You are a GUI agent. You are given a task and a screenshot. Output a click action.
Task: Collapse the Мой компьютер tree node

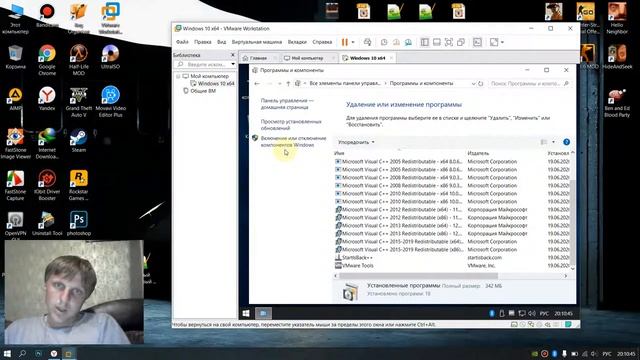click(x=178, y=76)
